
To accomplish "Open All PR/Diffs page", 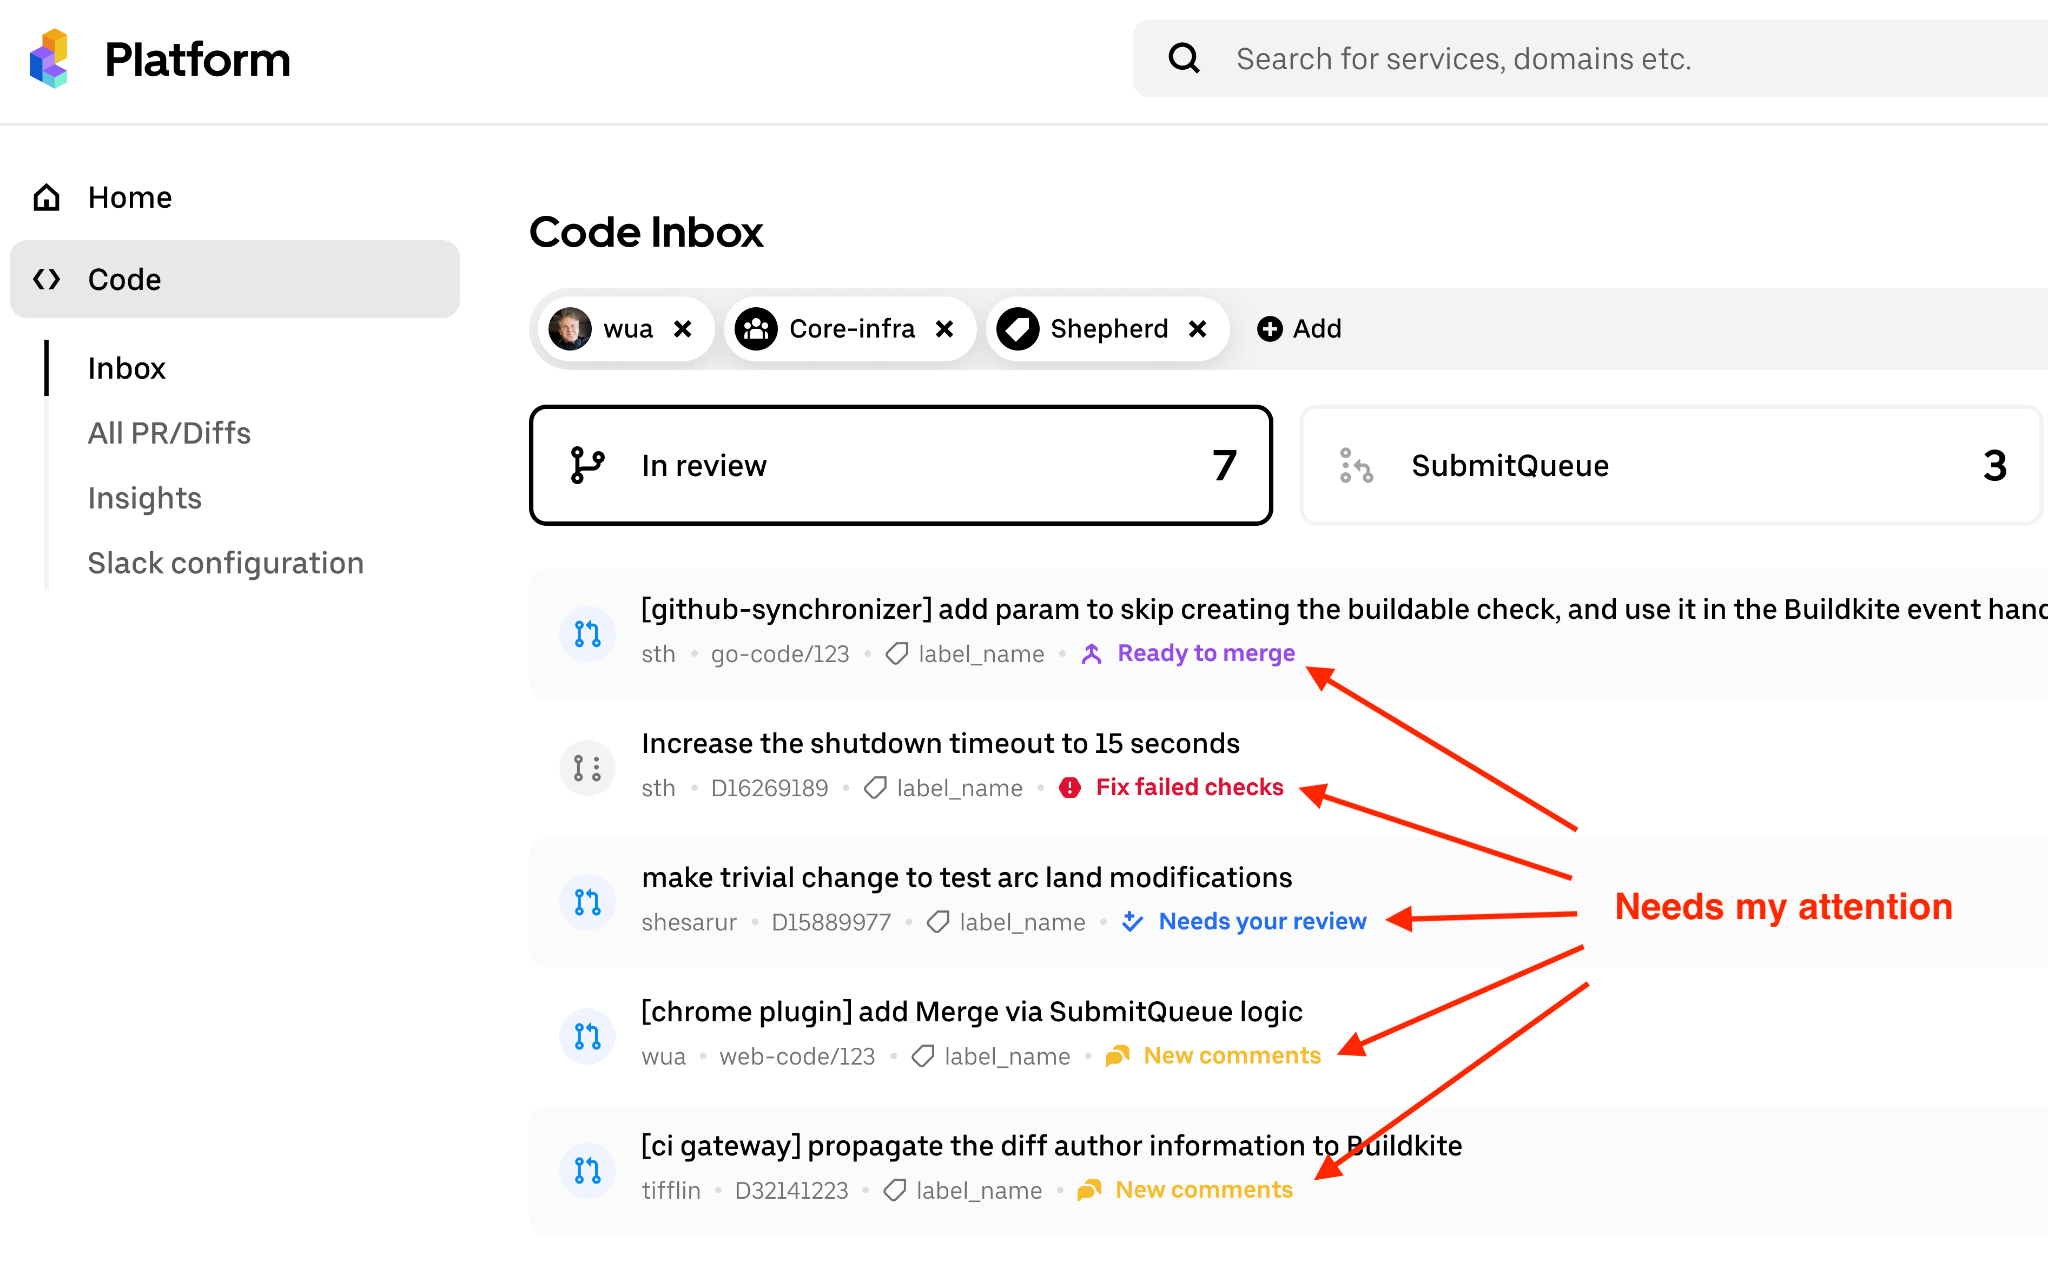I will coord(169,433).
